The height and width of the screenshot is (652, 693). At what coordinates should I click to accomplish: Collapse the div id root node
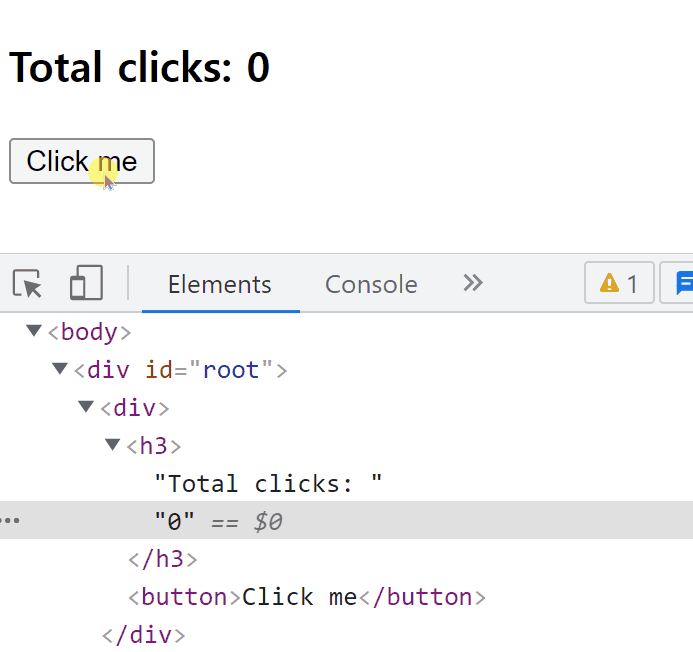pos(60,368)
